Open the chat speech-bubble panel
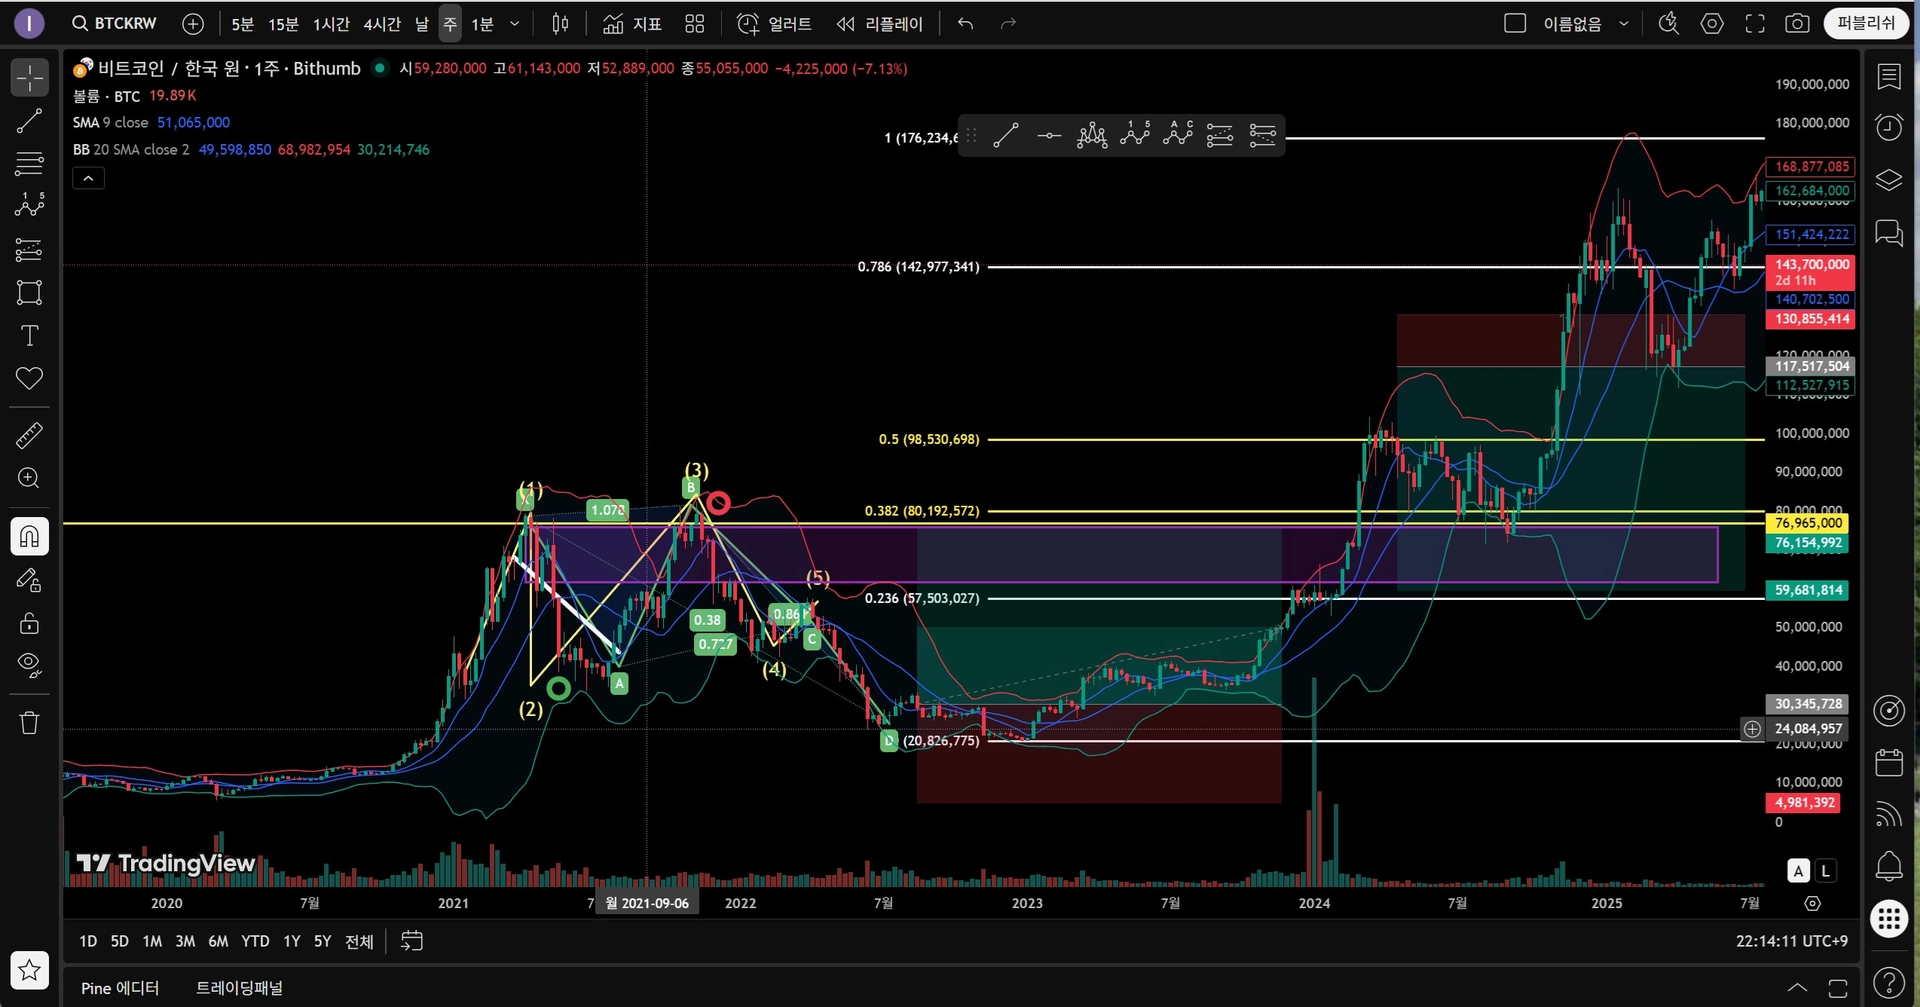The image size is (1920, 1007). coord(1889,233)
